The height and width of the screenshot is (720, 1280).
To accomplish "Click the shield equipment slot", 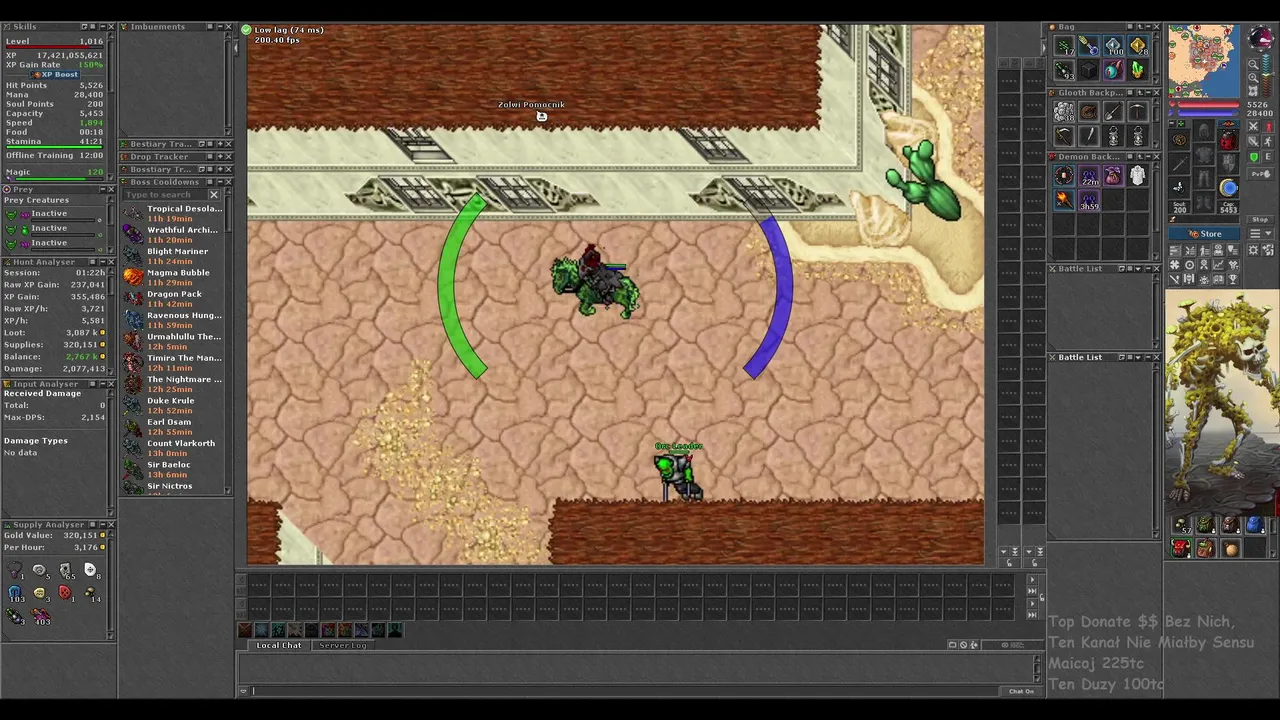I will (1228, 163).
